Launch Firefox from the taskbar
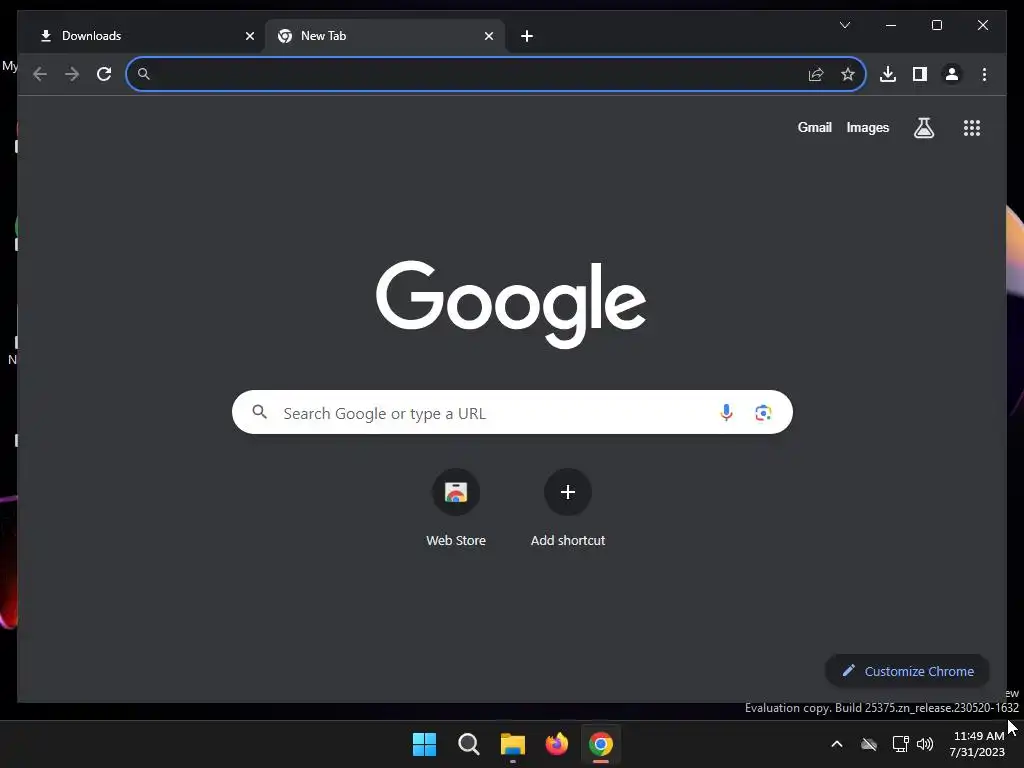Screen dimensions: 1024x768 click(x=556, y=744)
